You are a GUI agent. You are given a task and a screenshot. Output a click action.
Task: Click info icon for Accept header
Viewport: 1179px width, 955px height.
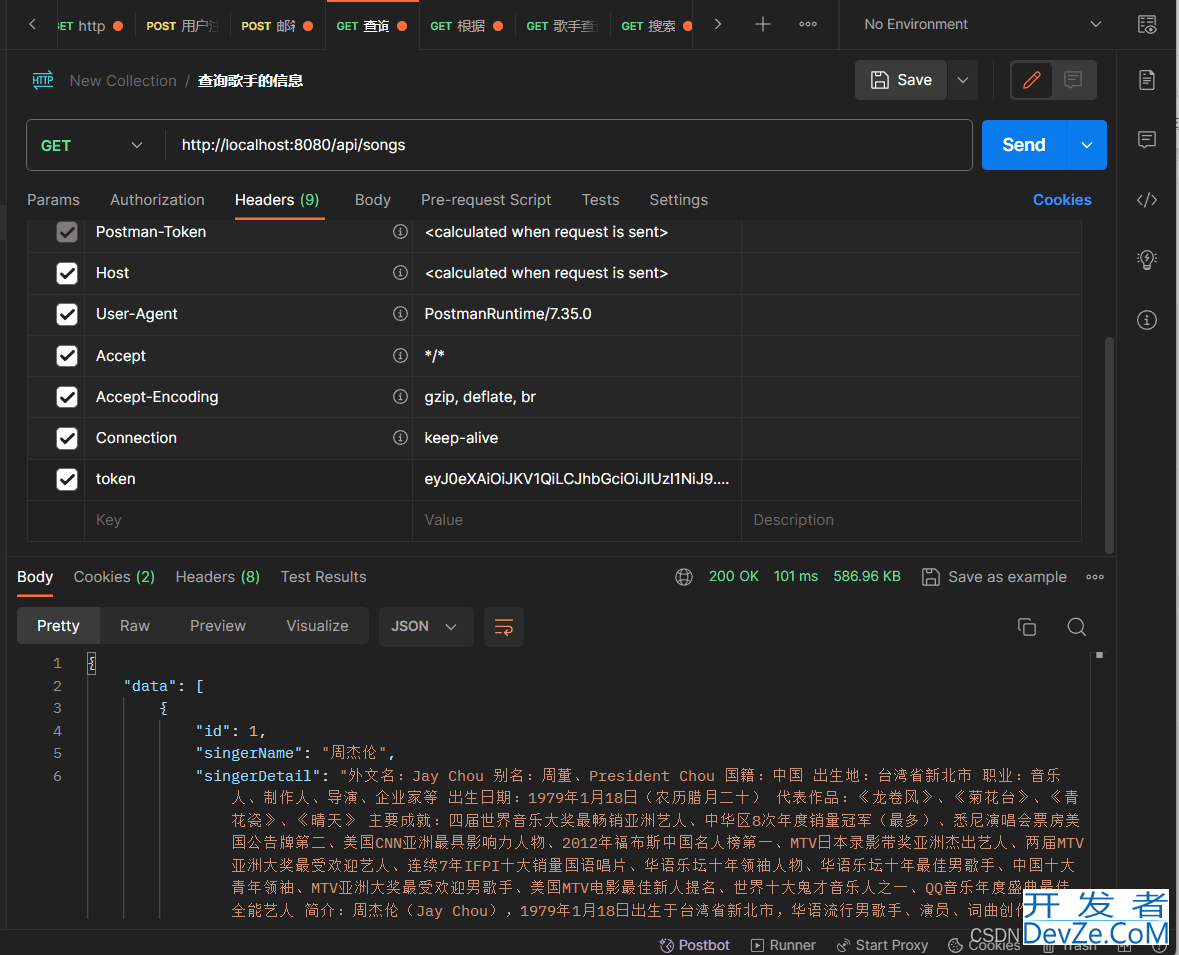coord(401,355)
